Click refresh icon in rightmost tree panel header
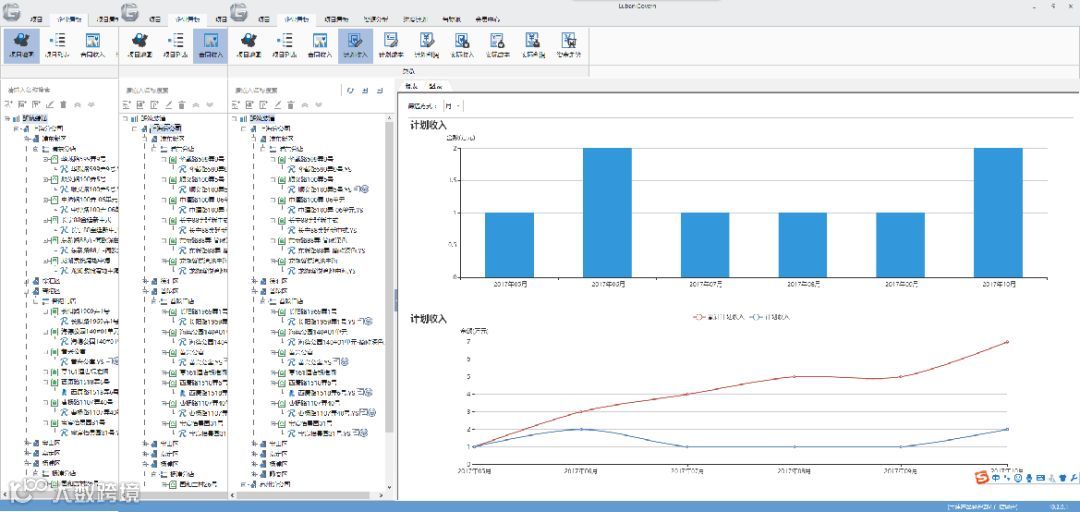 349,90
